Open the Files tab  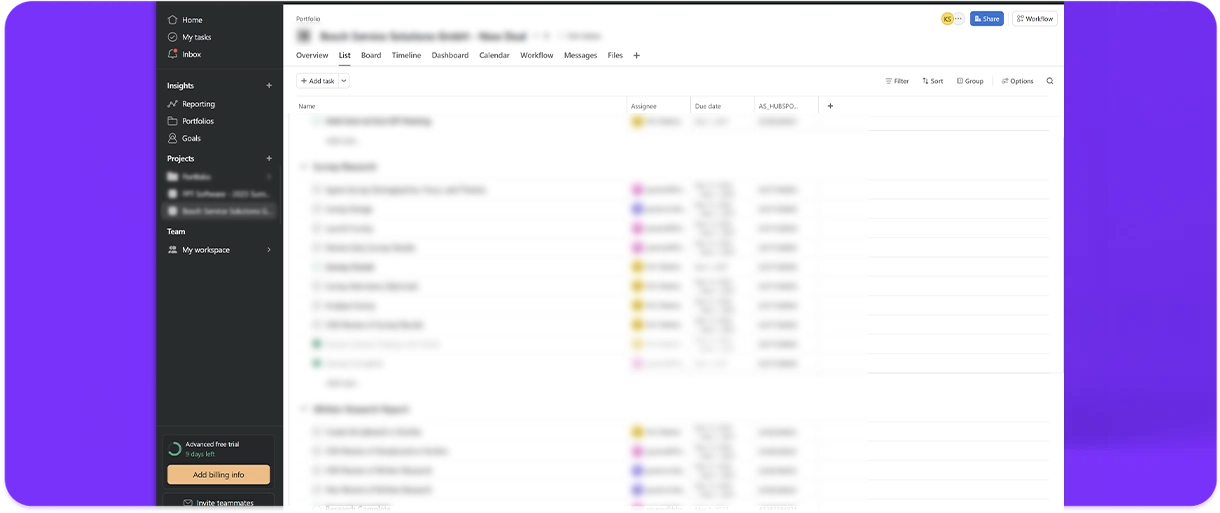pyautogui.click(x=615, y=56)
